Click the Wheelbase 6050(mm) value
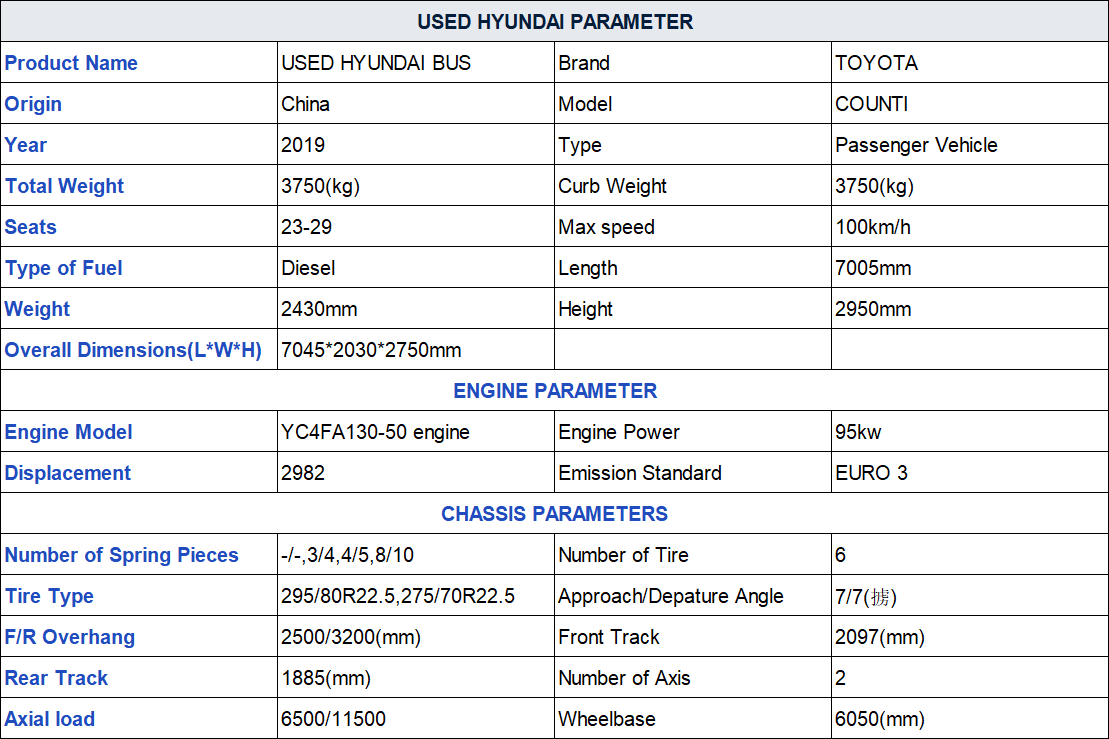Image resolution: width=1109 pixels, height=739 pixels. 880,719
